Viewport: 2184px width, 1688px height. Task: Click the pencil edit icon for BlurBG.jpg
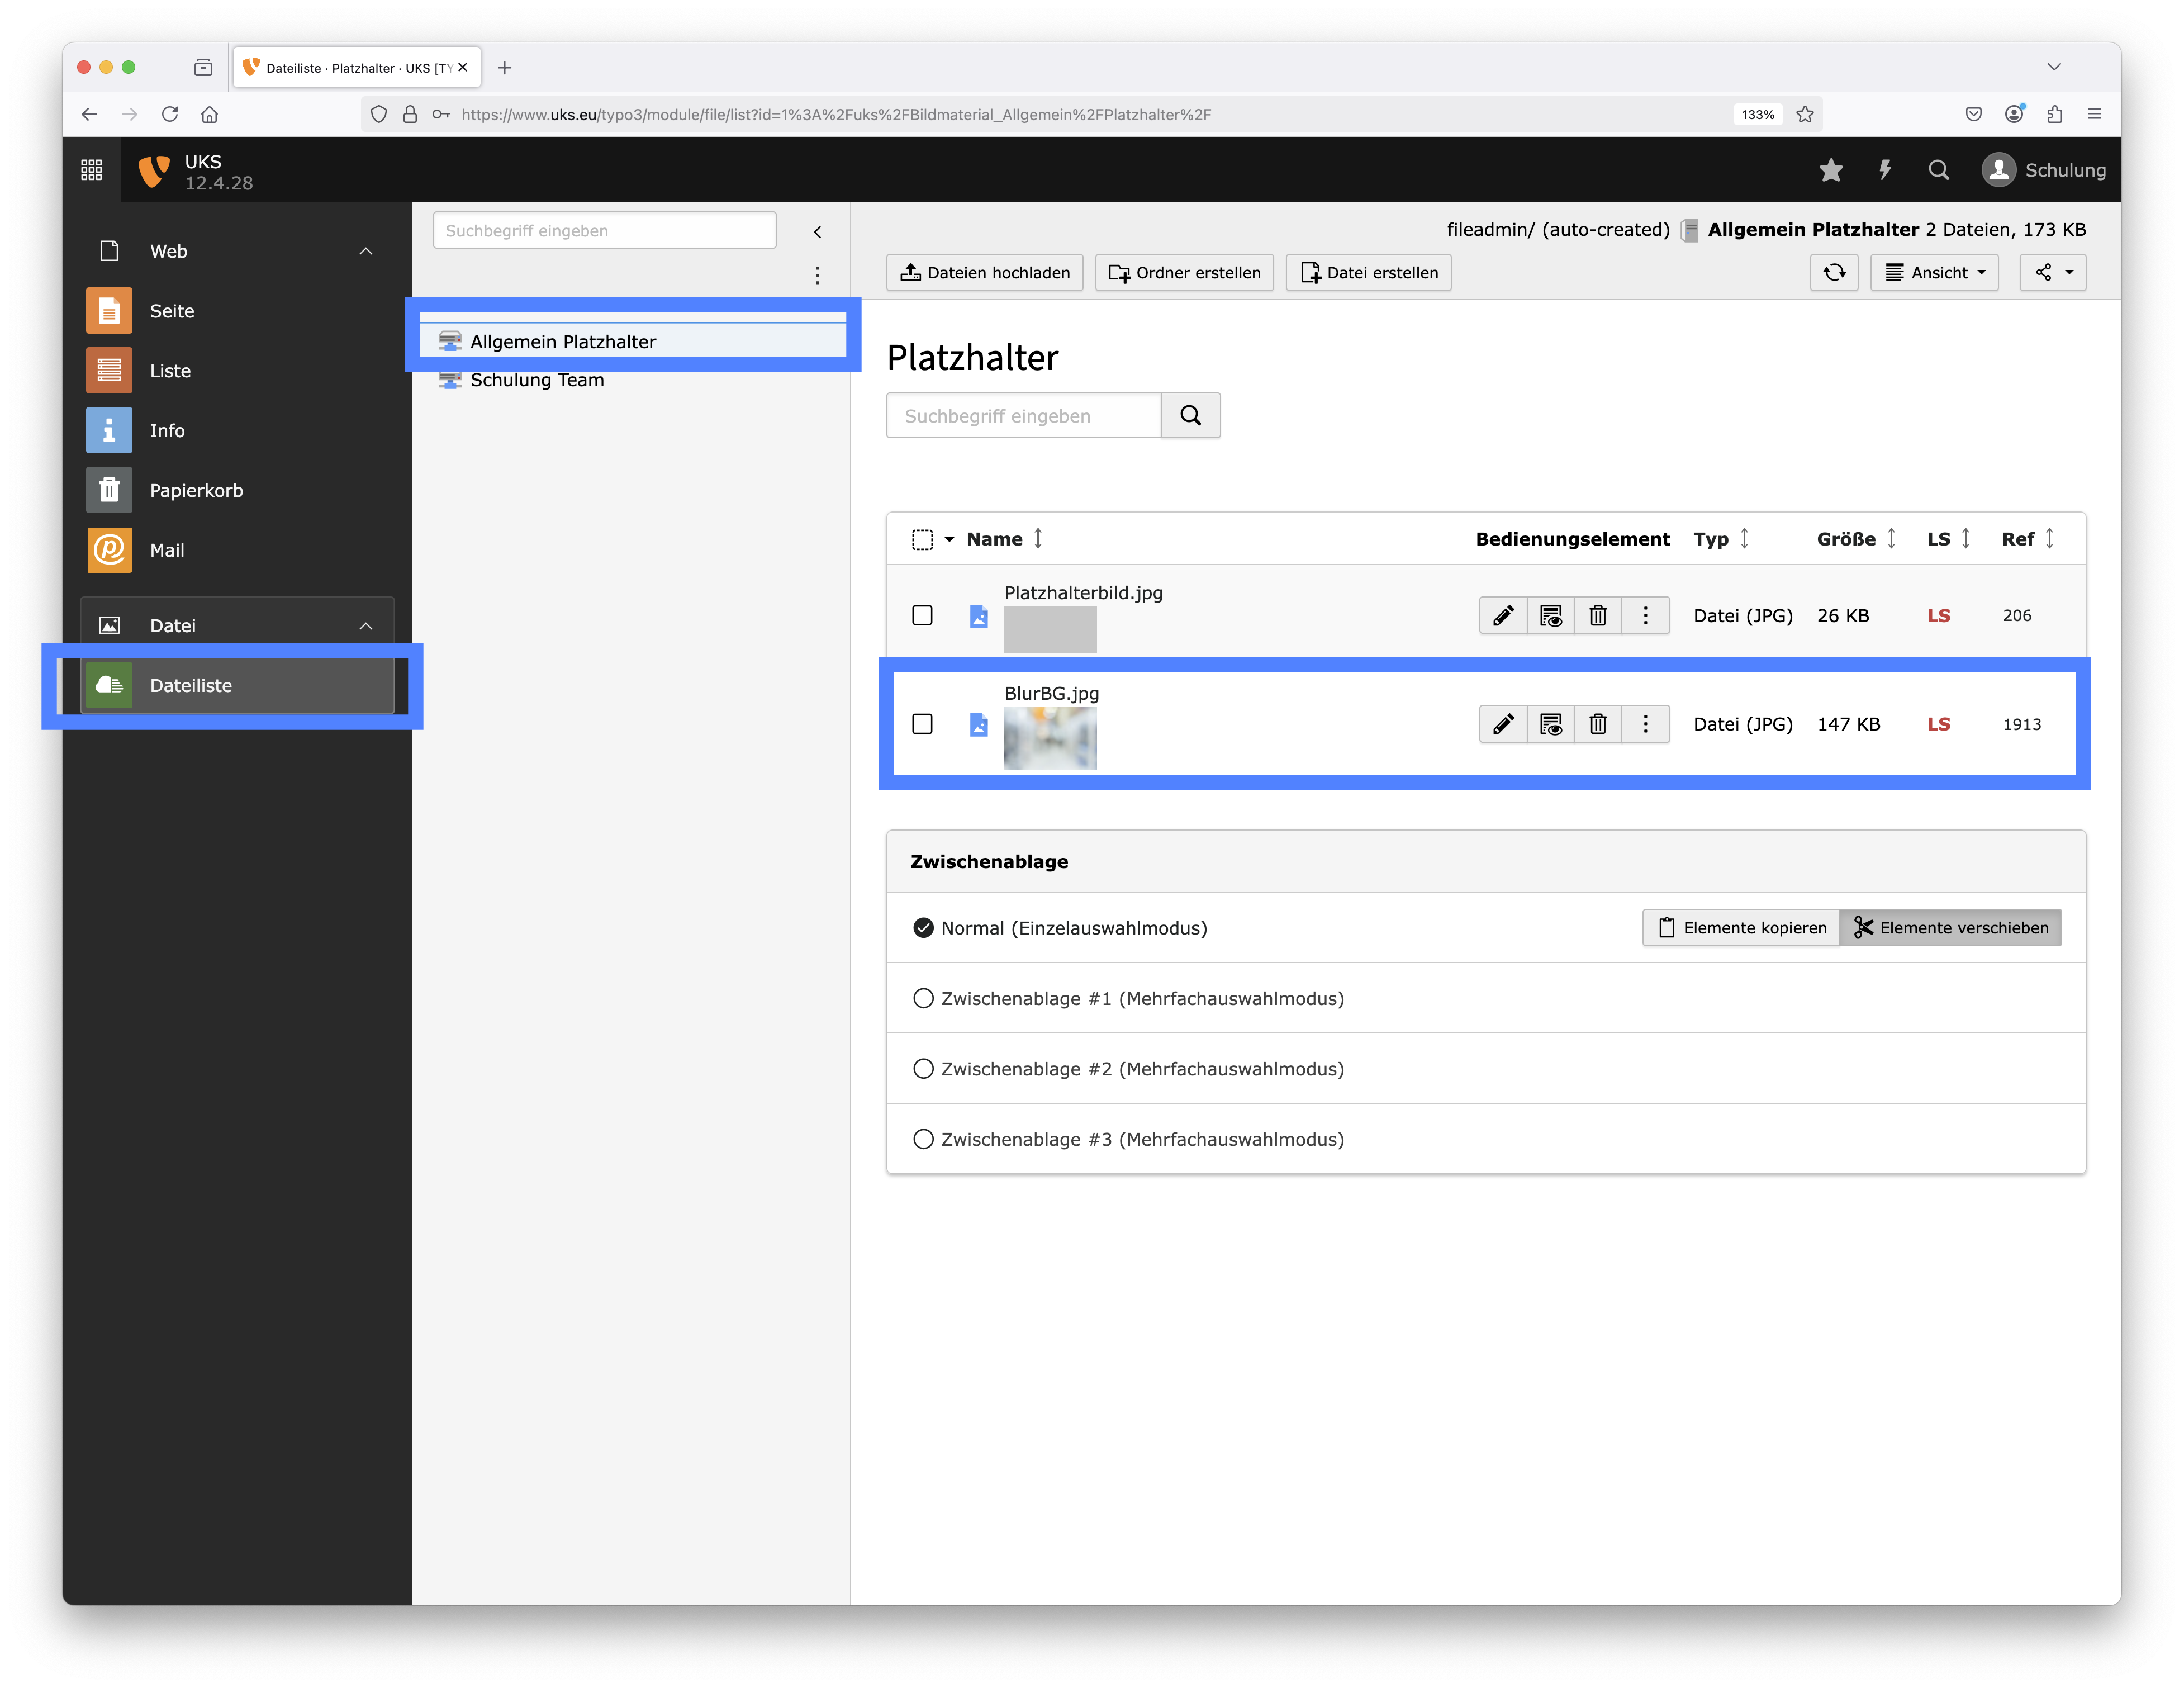1502,724
